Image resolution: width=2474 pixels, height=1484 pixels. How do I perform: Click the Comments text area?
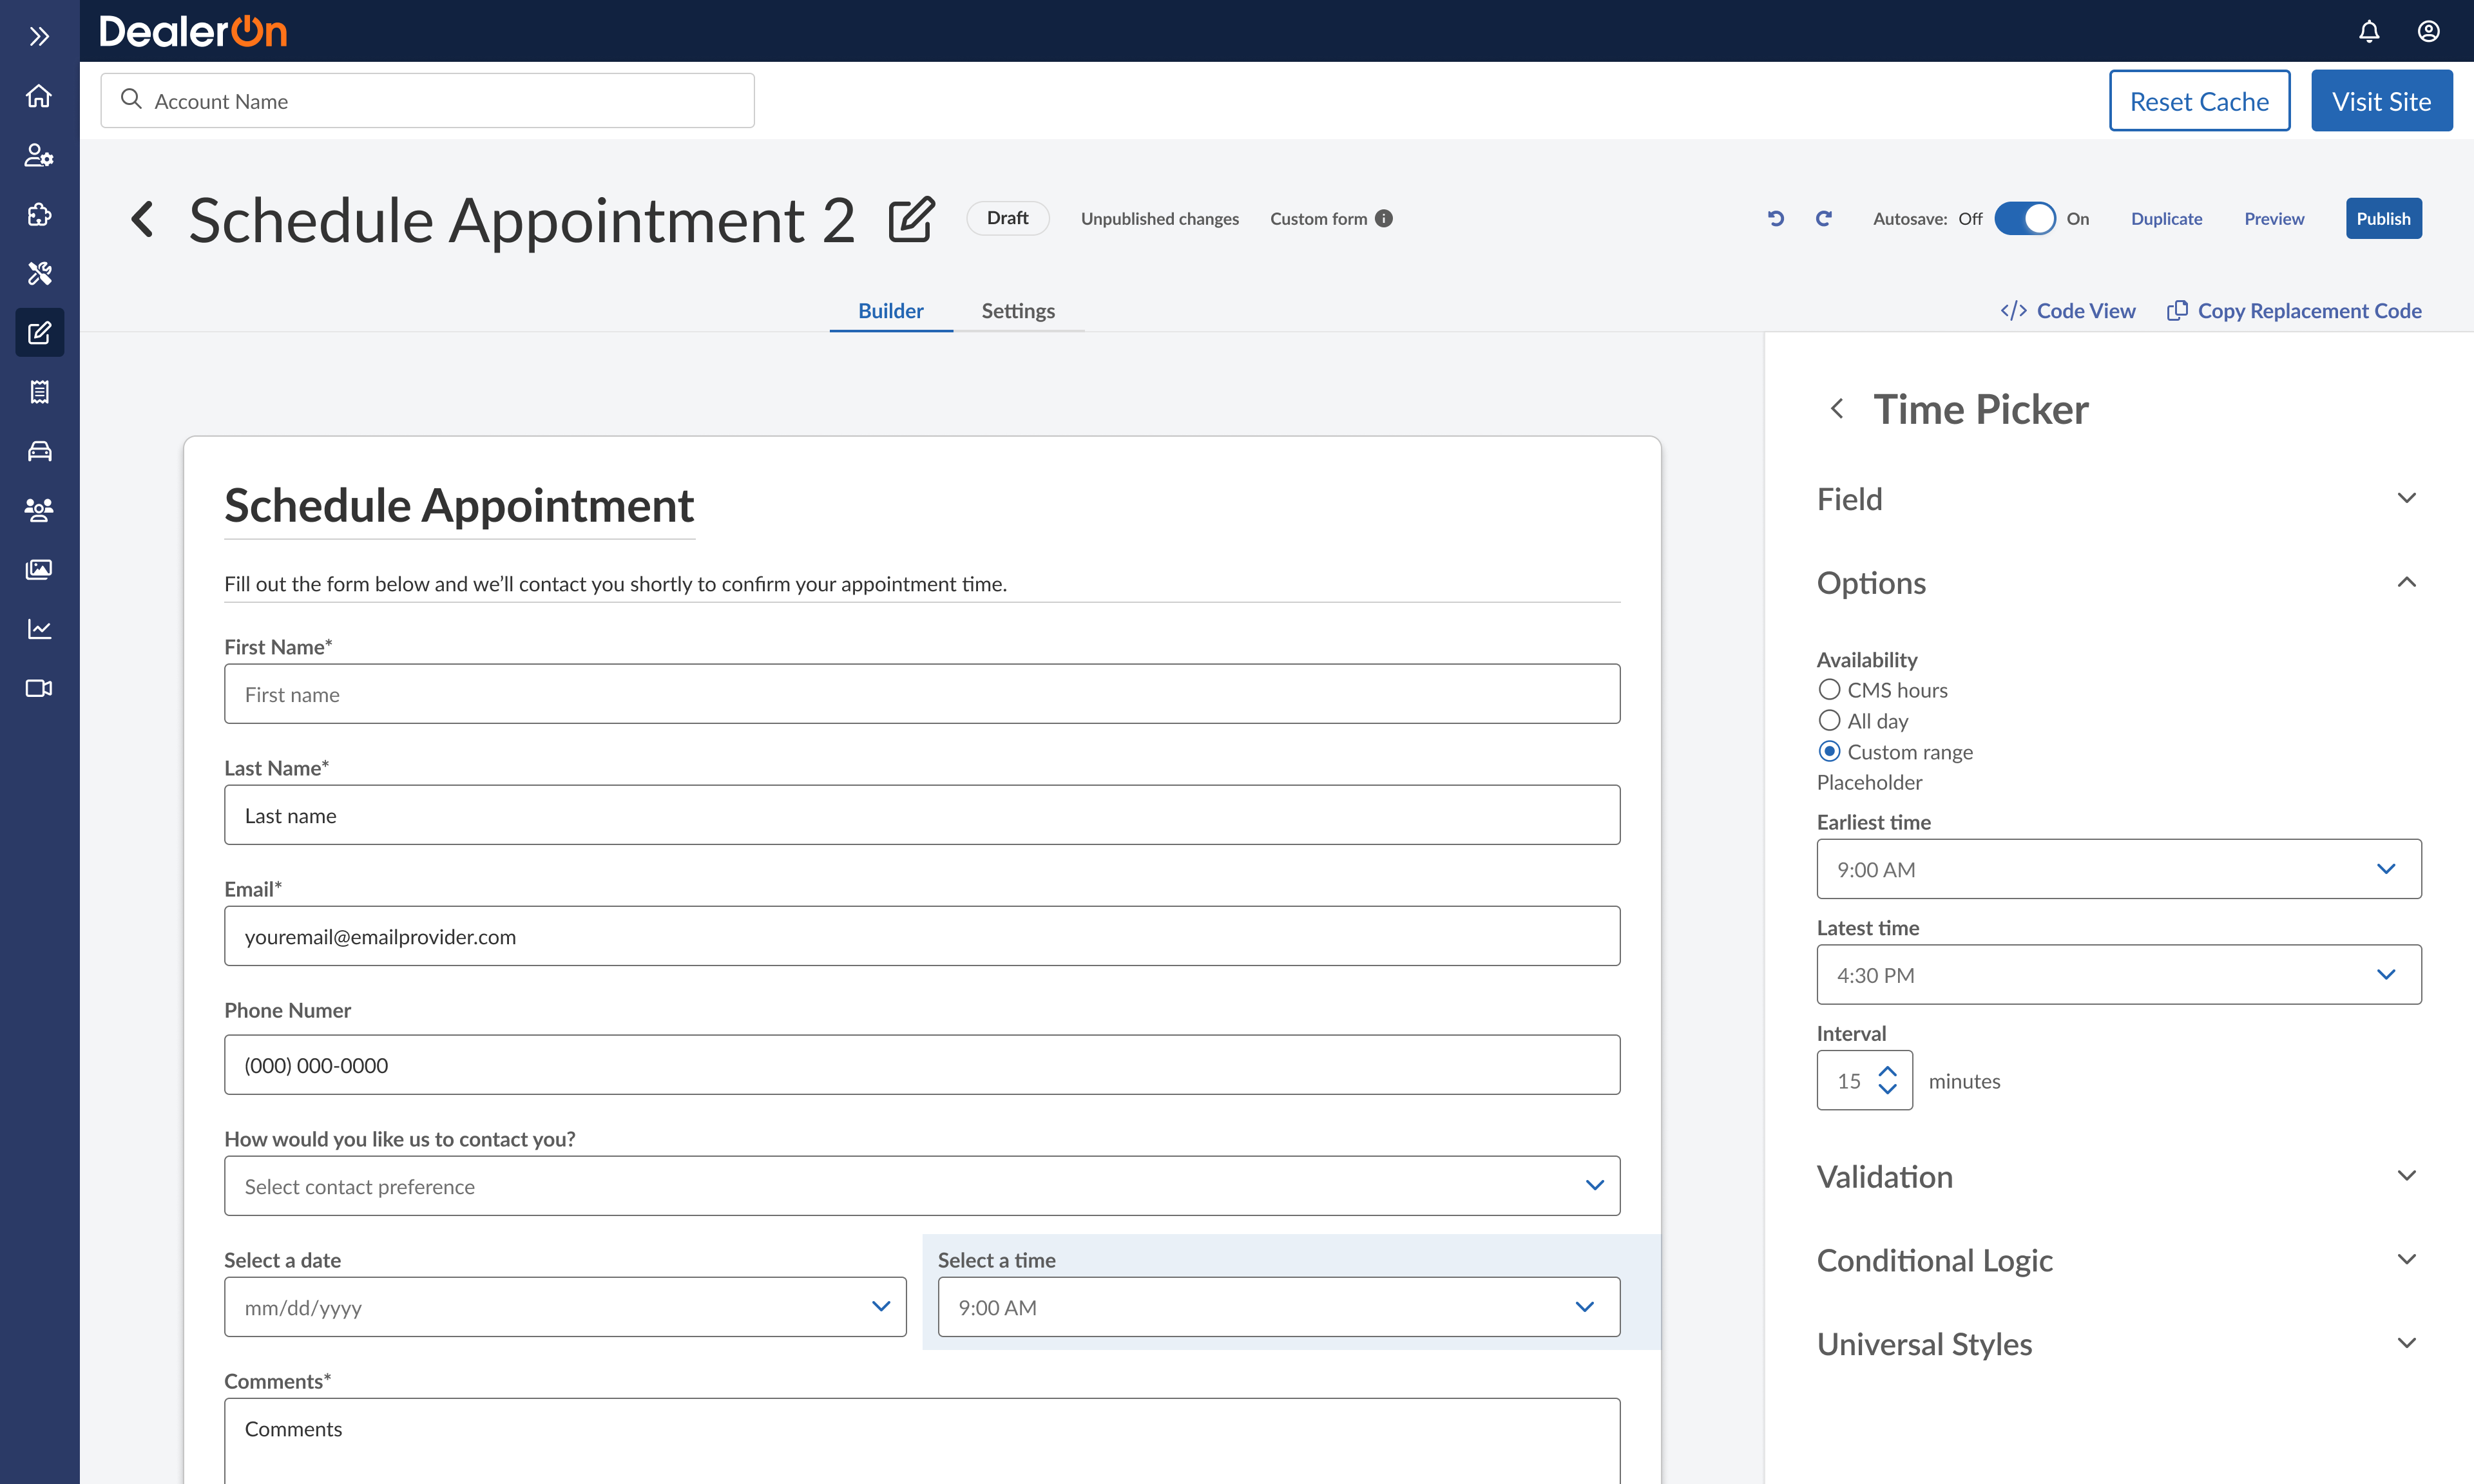(922, 1441)
